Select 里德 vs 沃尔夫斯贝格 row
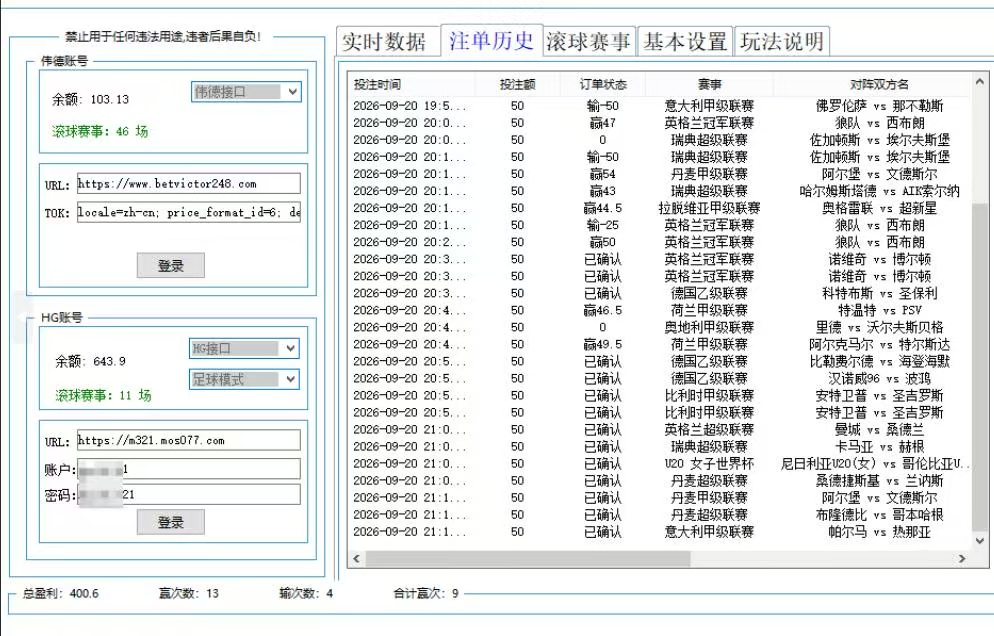Viewport: 994px width, 636px height. (659, 327)
